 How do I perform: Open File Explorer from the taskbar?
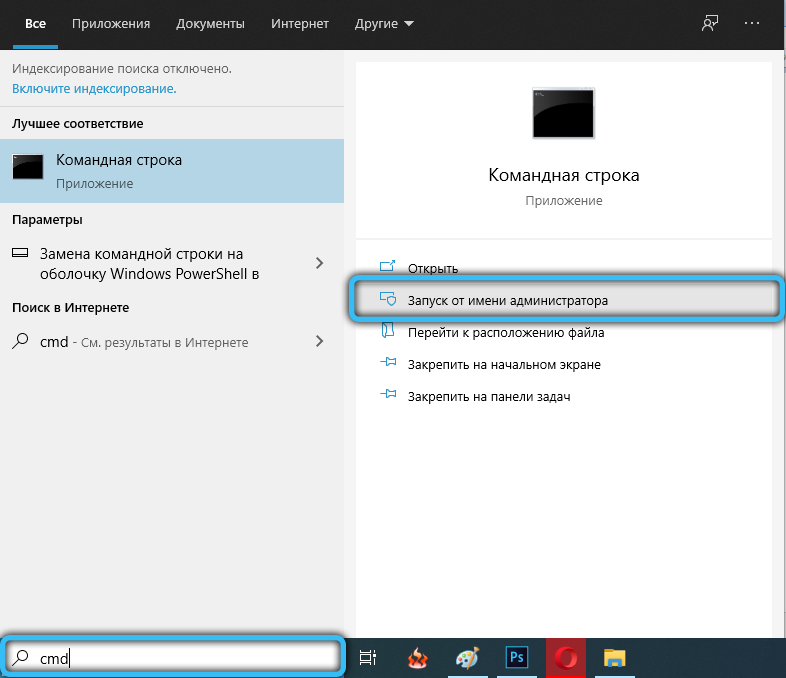(x=615, y=657)
